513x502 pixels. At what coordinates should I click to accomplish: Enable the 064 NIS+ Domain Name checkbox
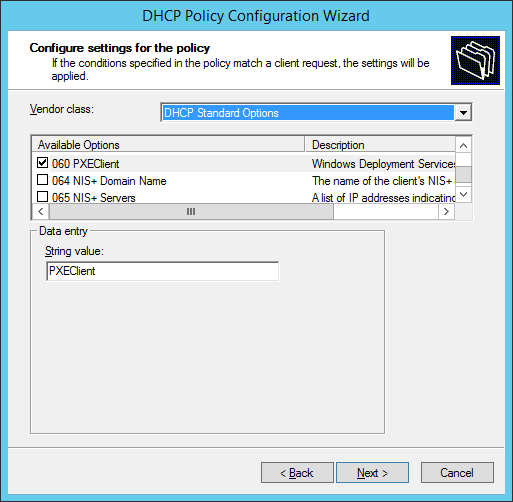(x=42, y=180)
